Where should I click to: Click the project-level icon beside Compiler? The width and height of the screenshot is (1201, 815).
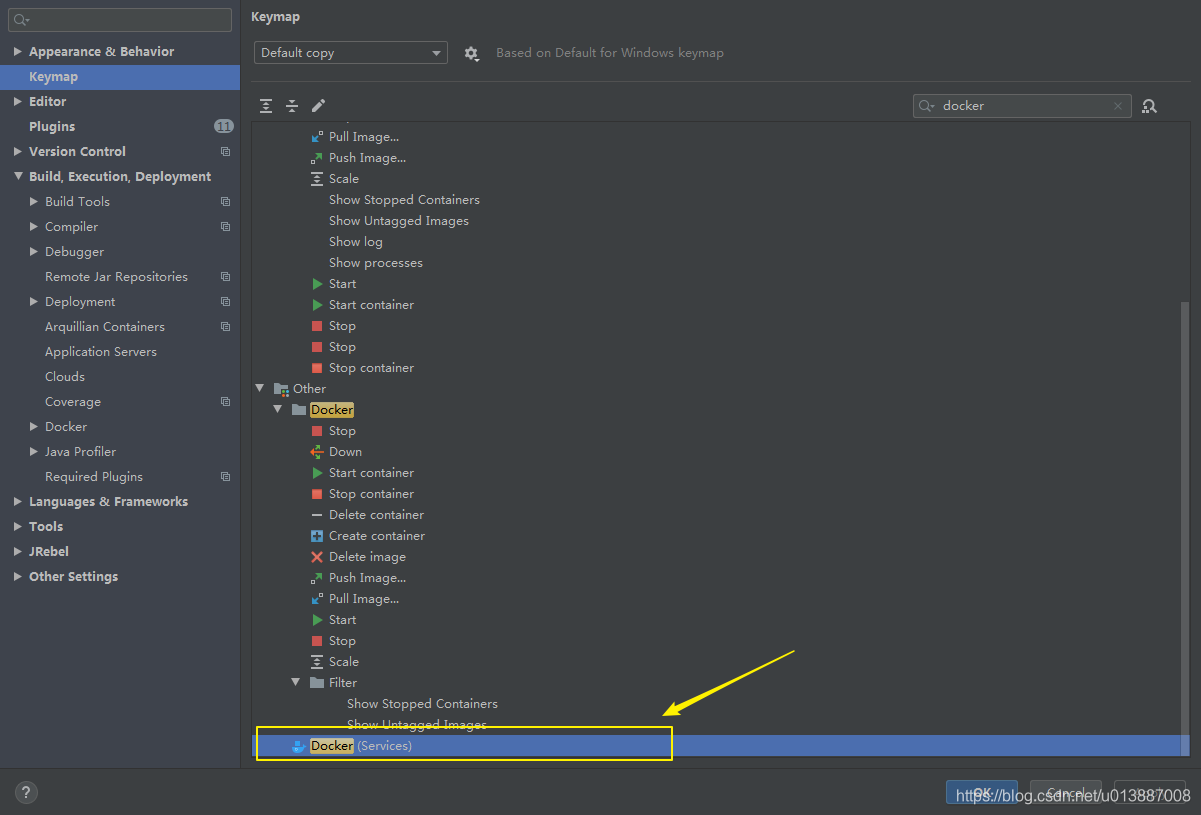pyautogui.click(x=225, y=227)
